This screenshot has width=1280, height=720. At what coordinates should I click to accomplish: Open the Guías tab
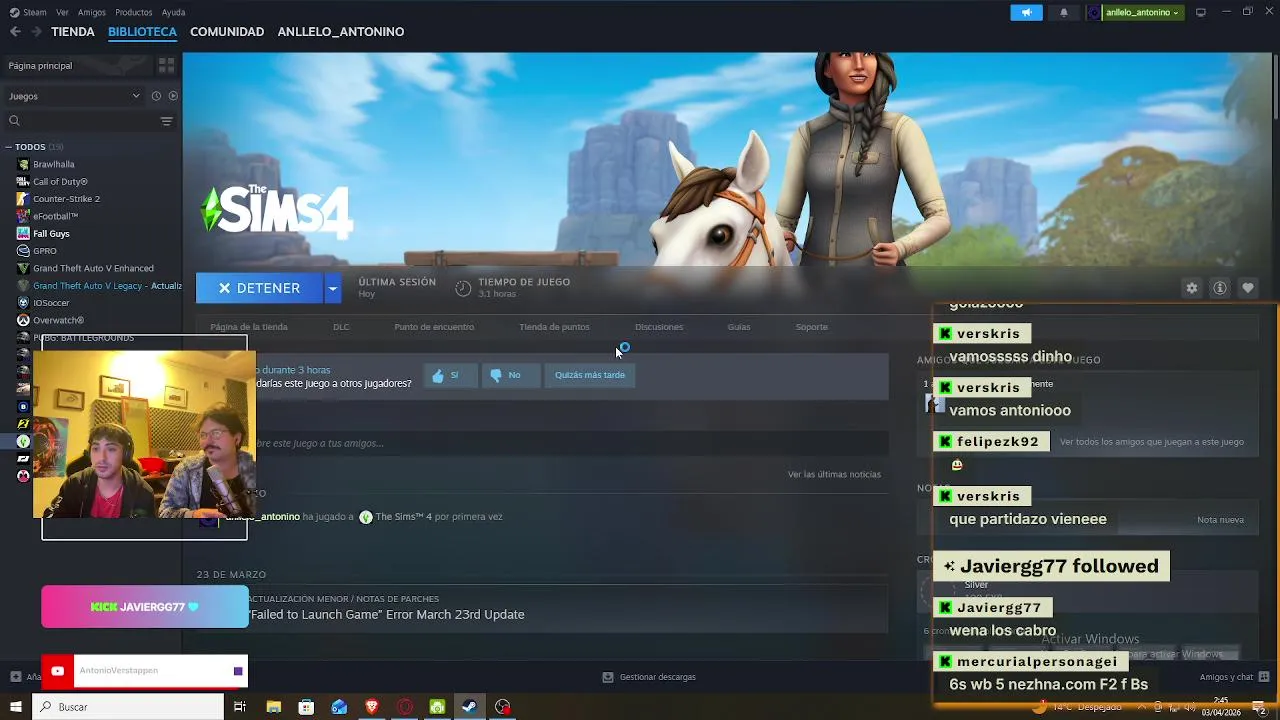click(x=739, y=327)
